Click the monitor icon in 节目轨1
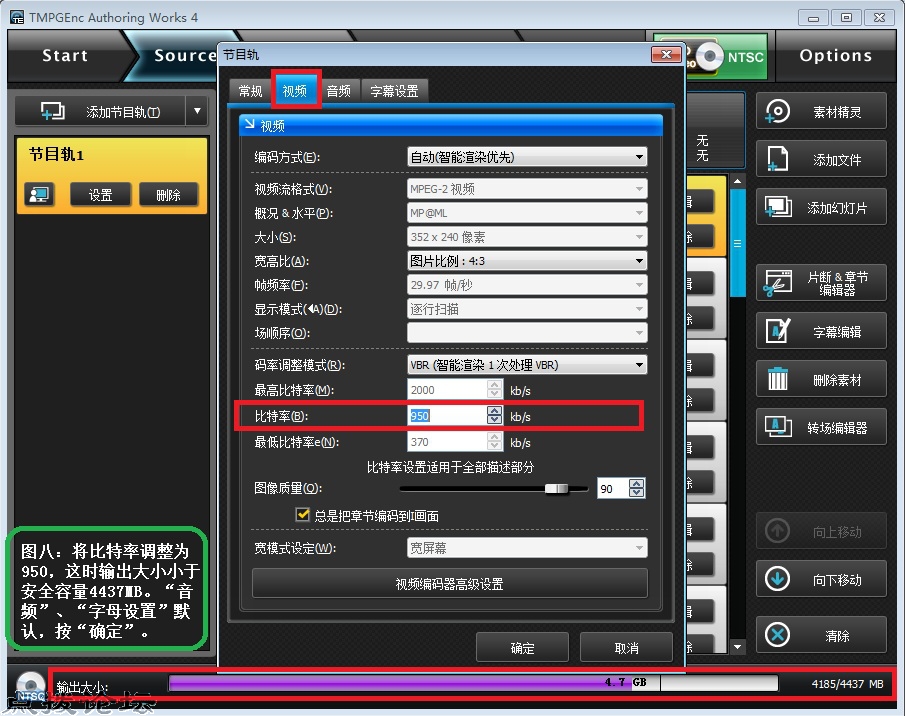Viewport: 905px width, 716px height. [39, 194]
